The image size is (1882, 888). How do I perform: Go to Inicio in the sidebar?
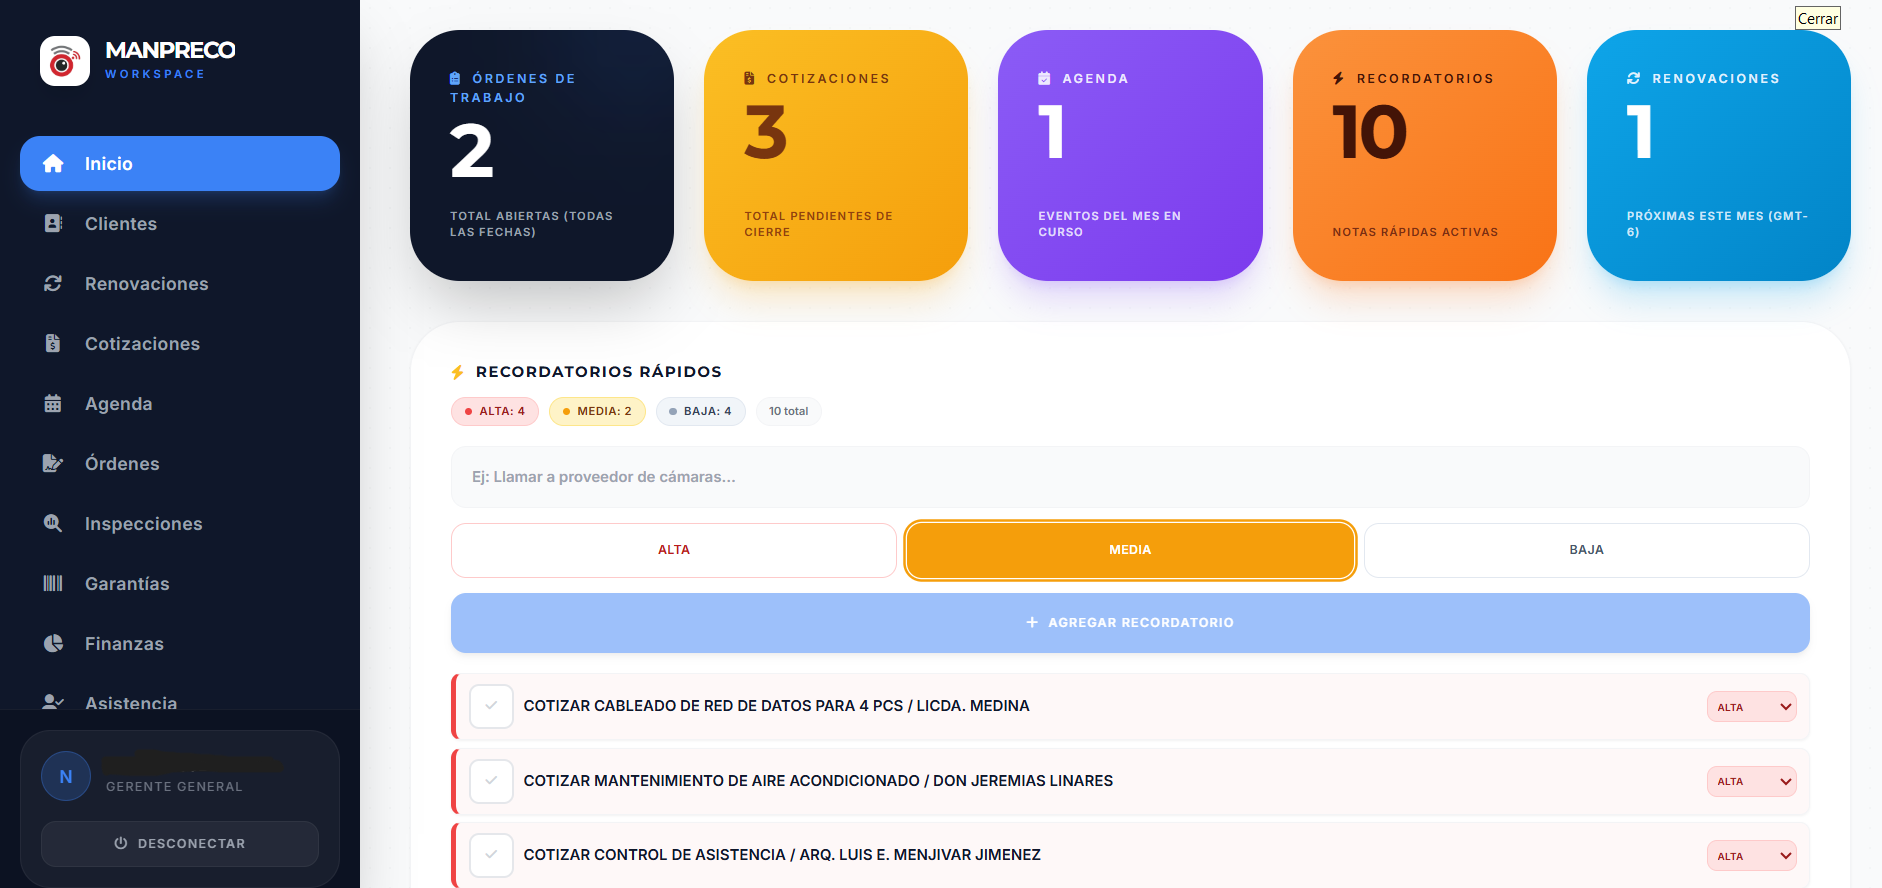(x=180, y=163)
